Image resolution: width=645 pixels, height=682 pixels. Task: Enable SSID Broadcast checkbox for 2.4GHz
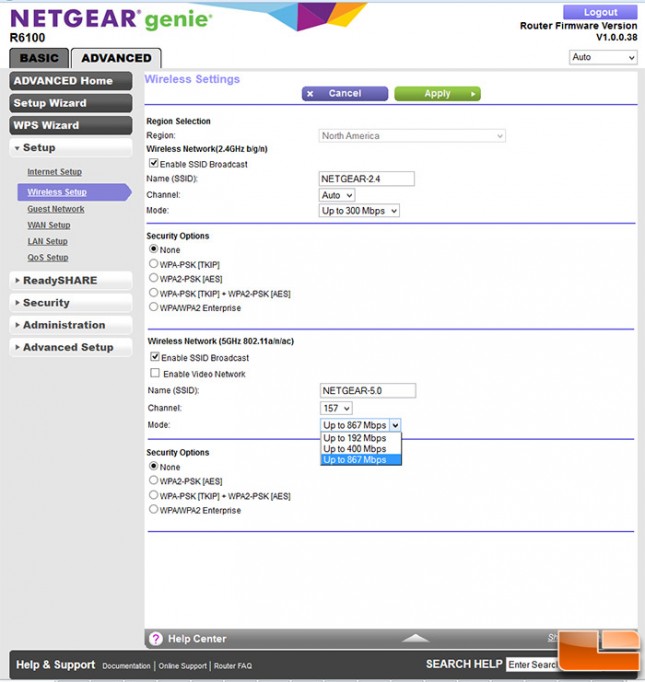click(154, 163)
